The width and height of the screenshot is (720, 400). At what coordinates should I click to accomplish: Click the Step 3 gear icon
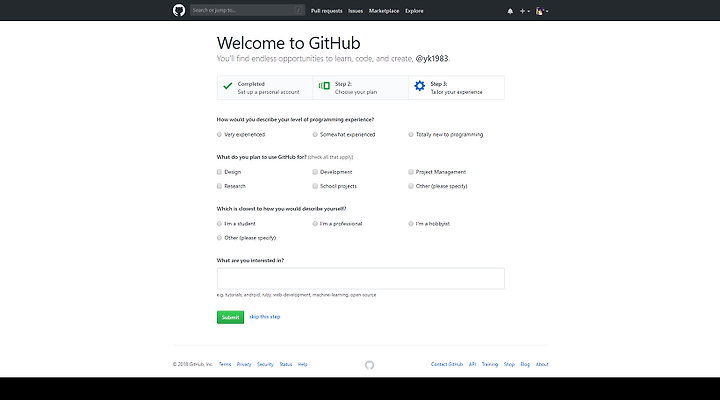point(420,86)
